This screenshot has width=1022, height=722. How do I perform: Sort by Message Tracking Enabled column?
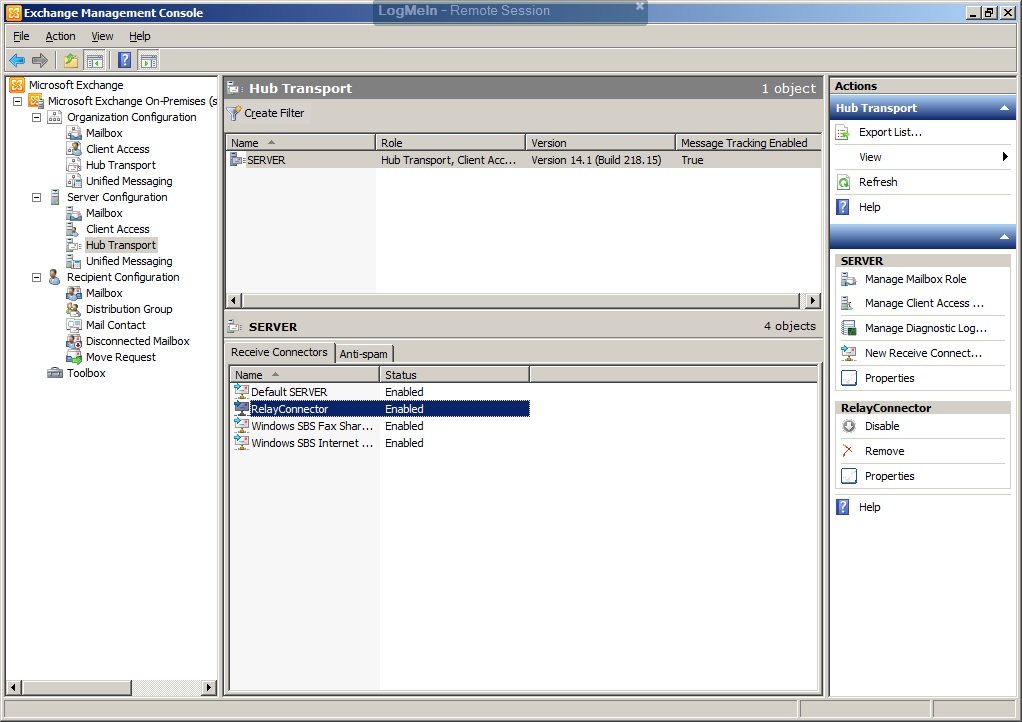(748, 143)
